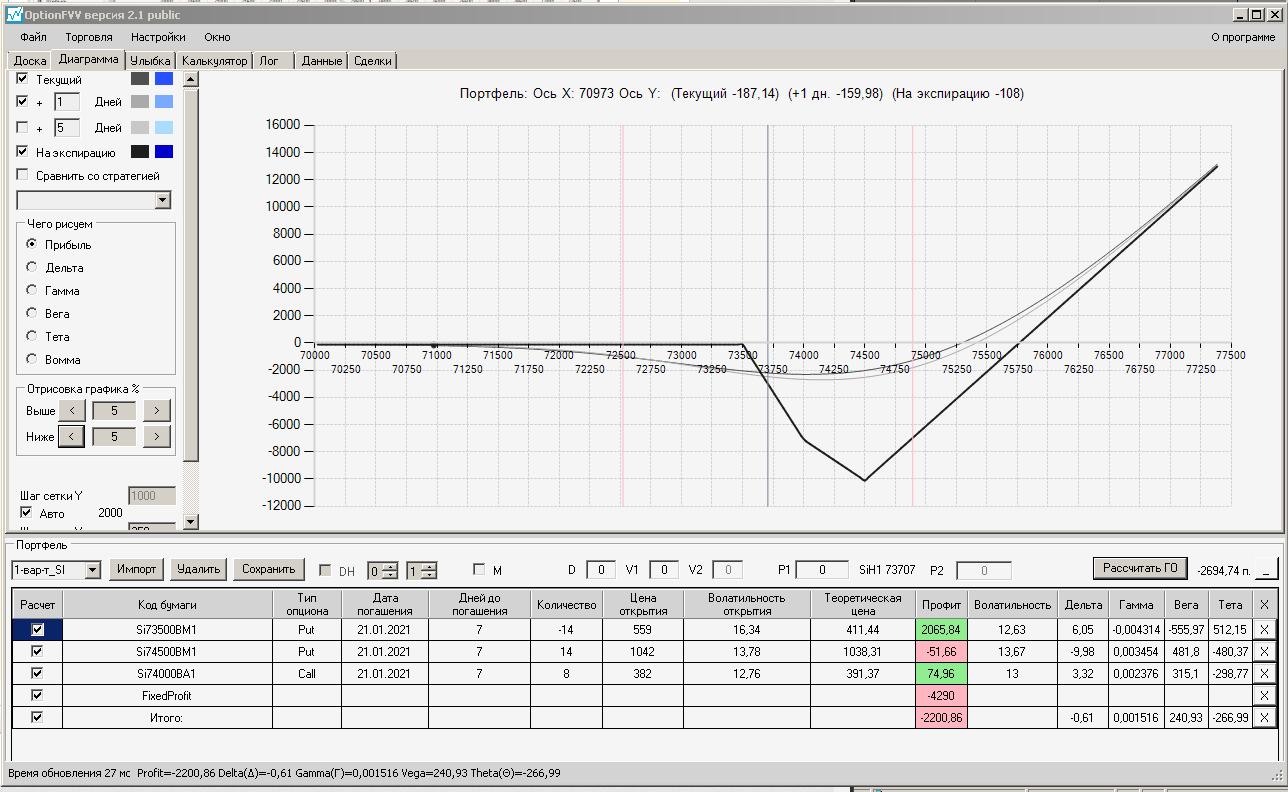Uncheck the Расчет checkbox for FixedProfit

[x=37, y=695]
